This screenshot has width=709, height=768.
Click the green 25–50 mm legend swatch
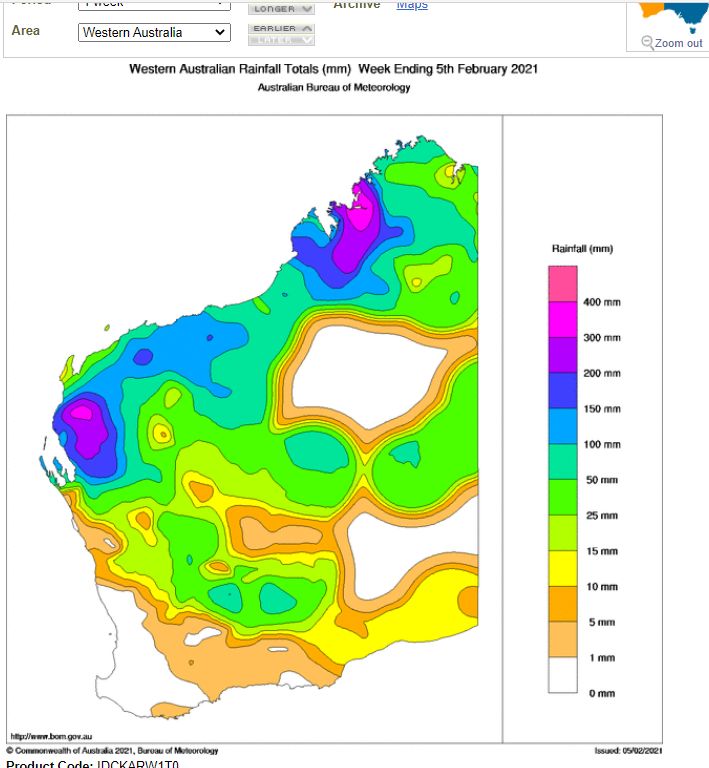[563, 497]
